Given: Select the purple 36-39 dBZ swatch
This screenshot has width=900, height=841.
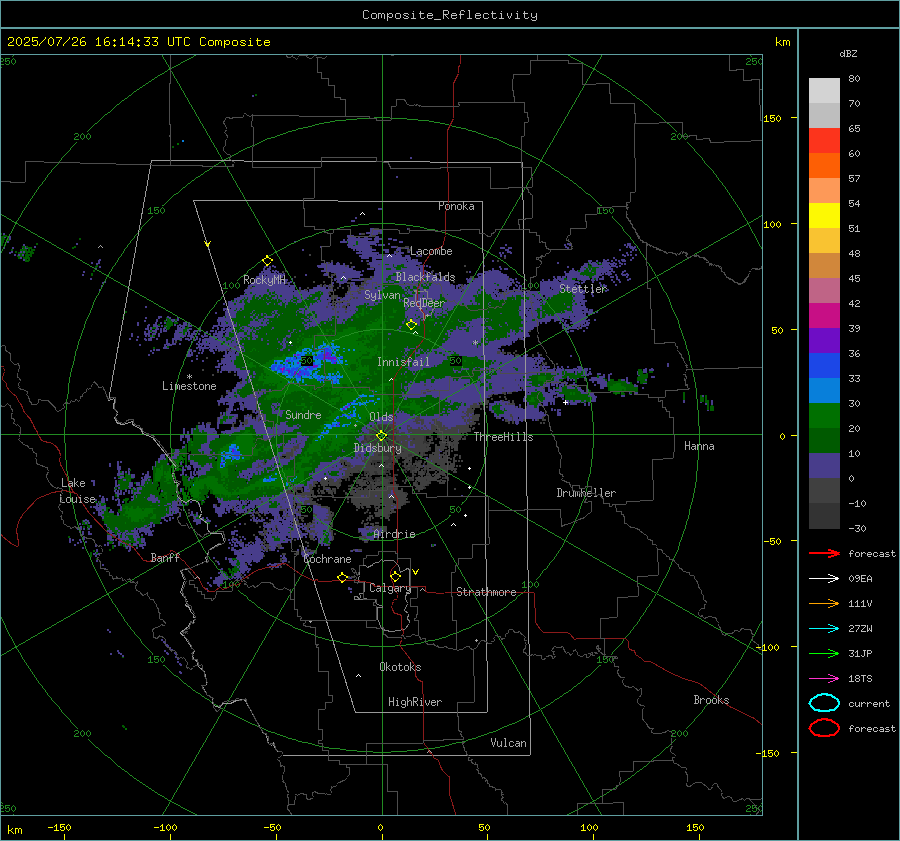Looking at the screenshot, I should click(x=824, y=341).
